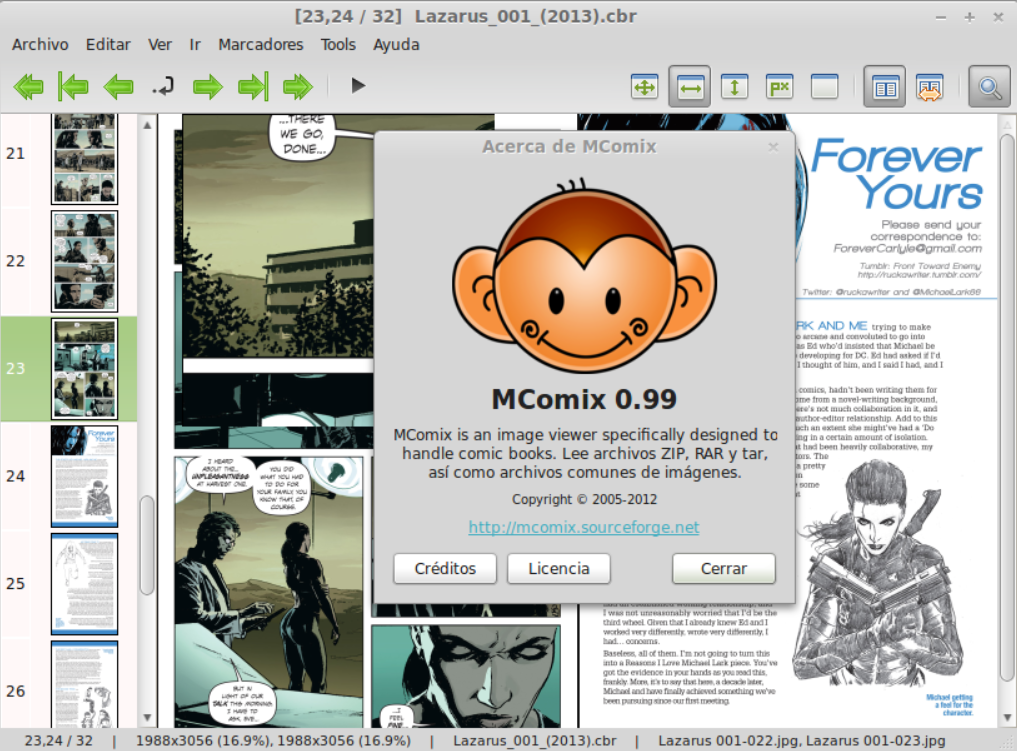
Task: Select manual zoom mode
Action: (824, 86)
